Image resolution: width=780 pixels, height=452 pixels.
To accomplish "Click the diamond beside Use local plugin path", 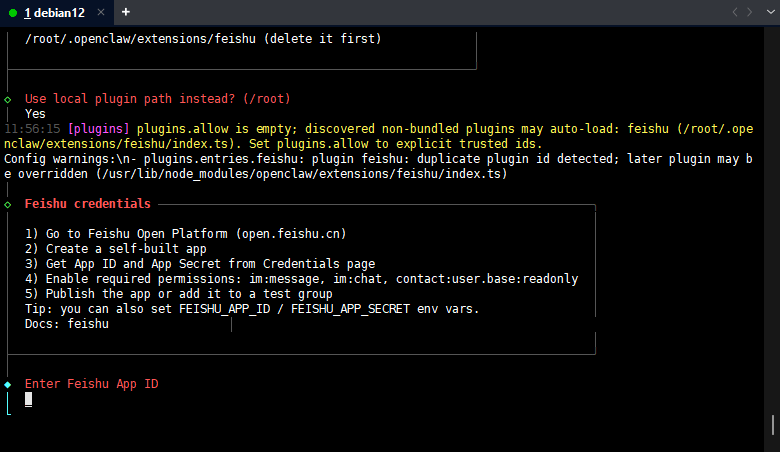I will [8, 99].
